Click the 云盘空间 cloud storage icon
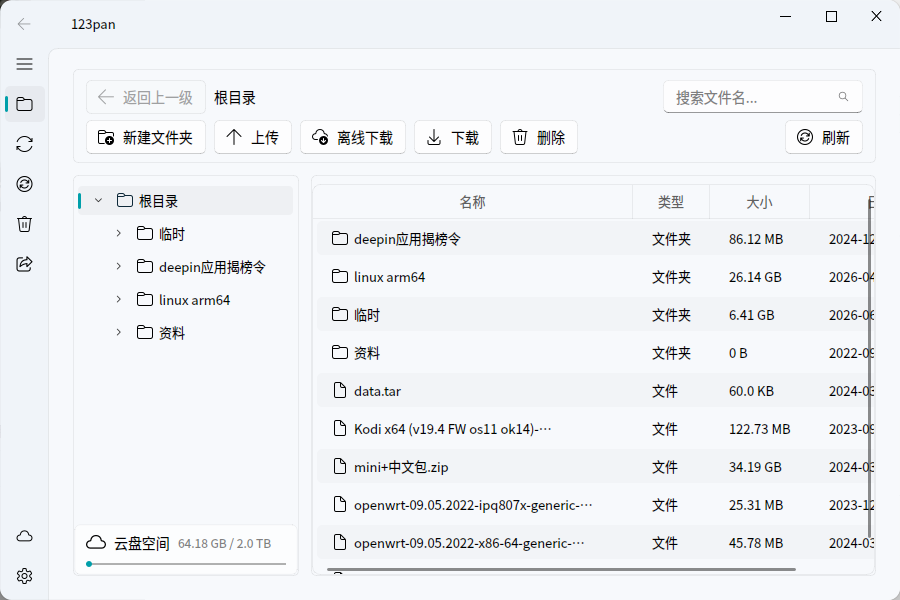Viewport: 900px width, 600px height. point(96,543)
